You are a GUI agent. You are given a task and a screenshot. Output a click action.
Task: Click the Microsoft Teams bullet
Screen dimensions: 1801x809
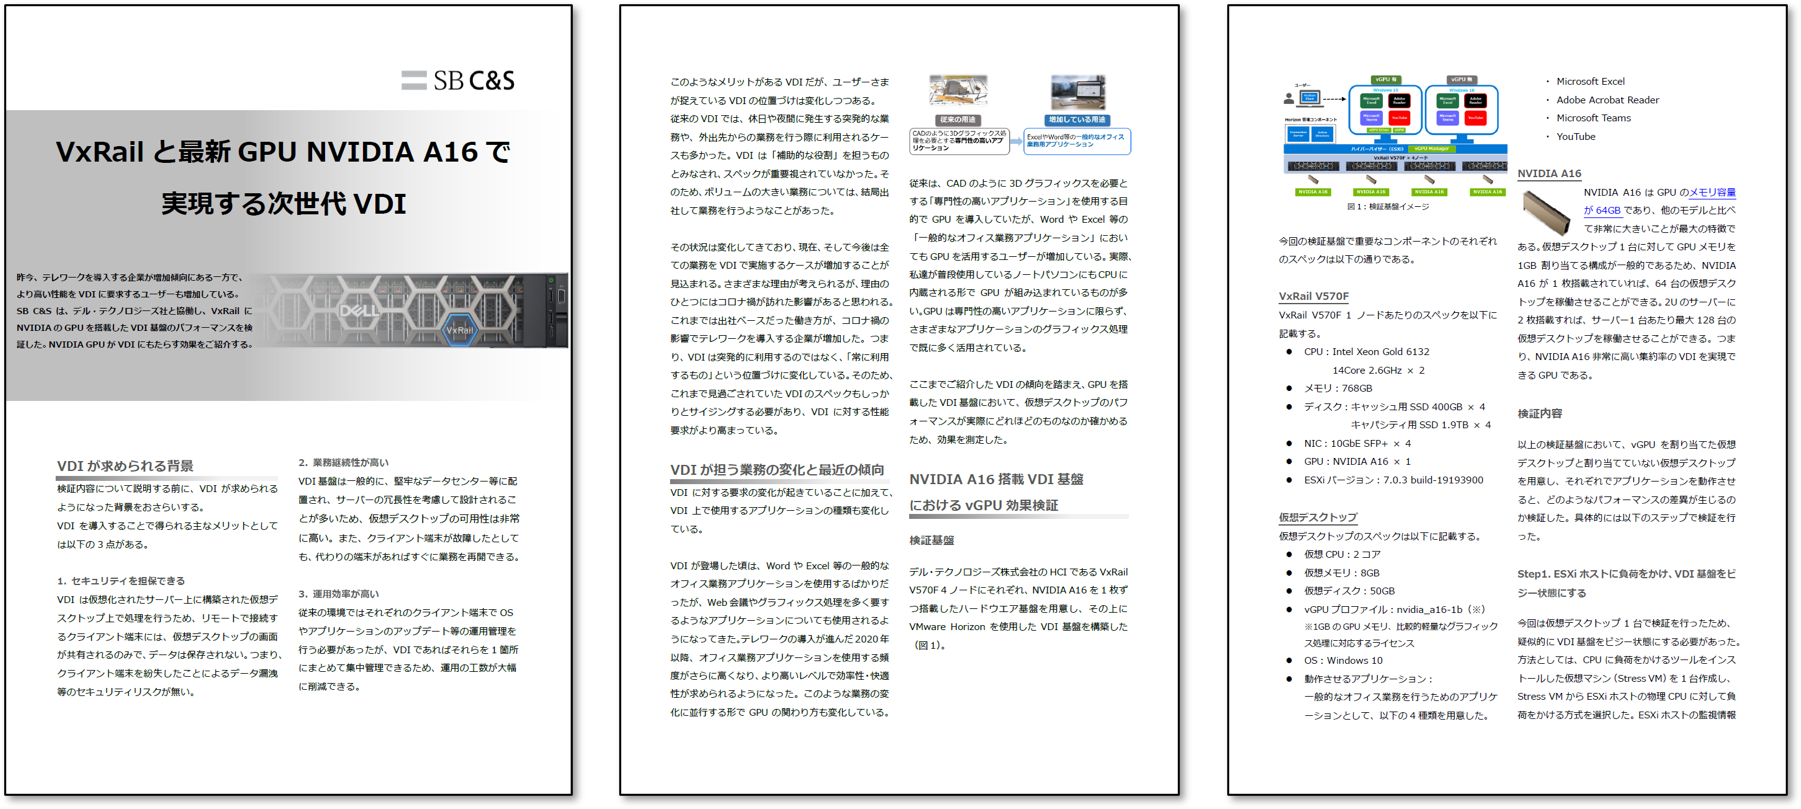[1593, 118]
